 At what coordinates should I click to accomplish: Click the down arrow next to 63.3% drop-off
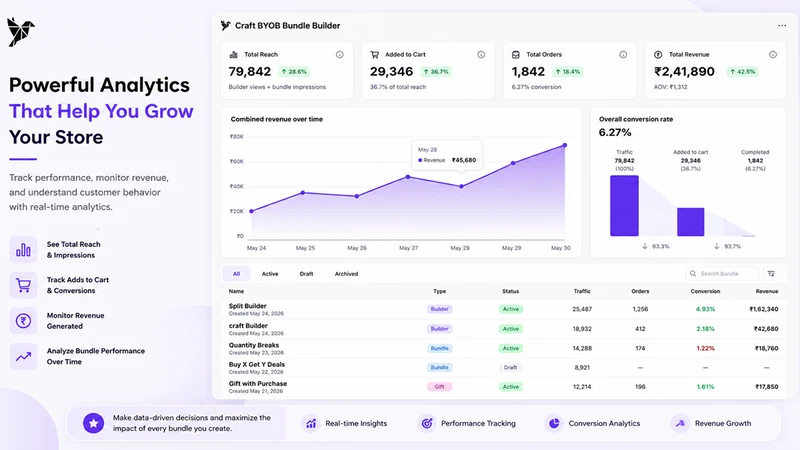click(x=645, y=246)
